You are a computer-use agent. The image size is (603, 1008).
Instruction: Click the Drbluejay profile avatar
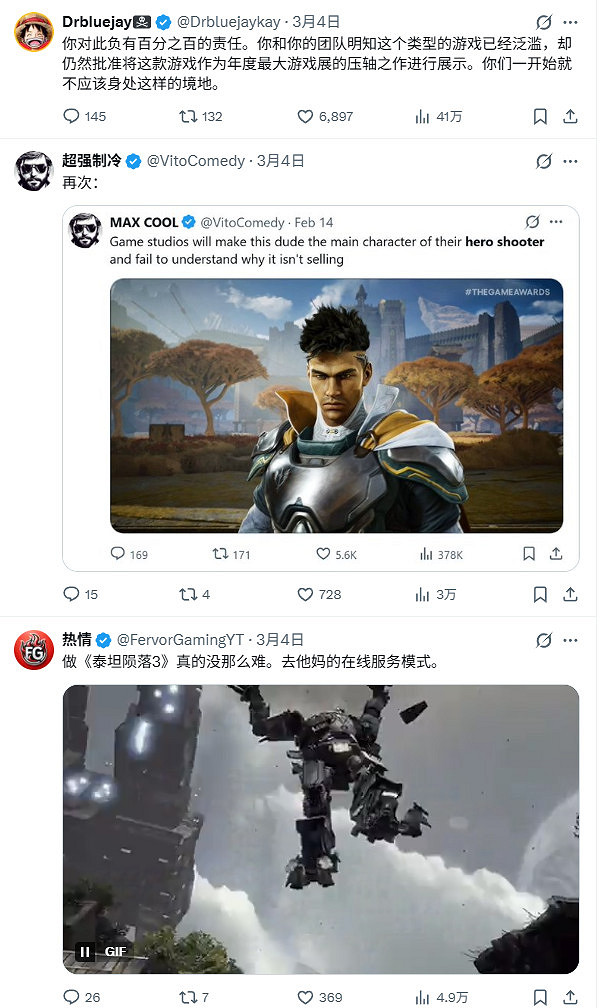tap(33, 32)
